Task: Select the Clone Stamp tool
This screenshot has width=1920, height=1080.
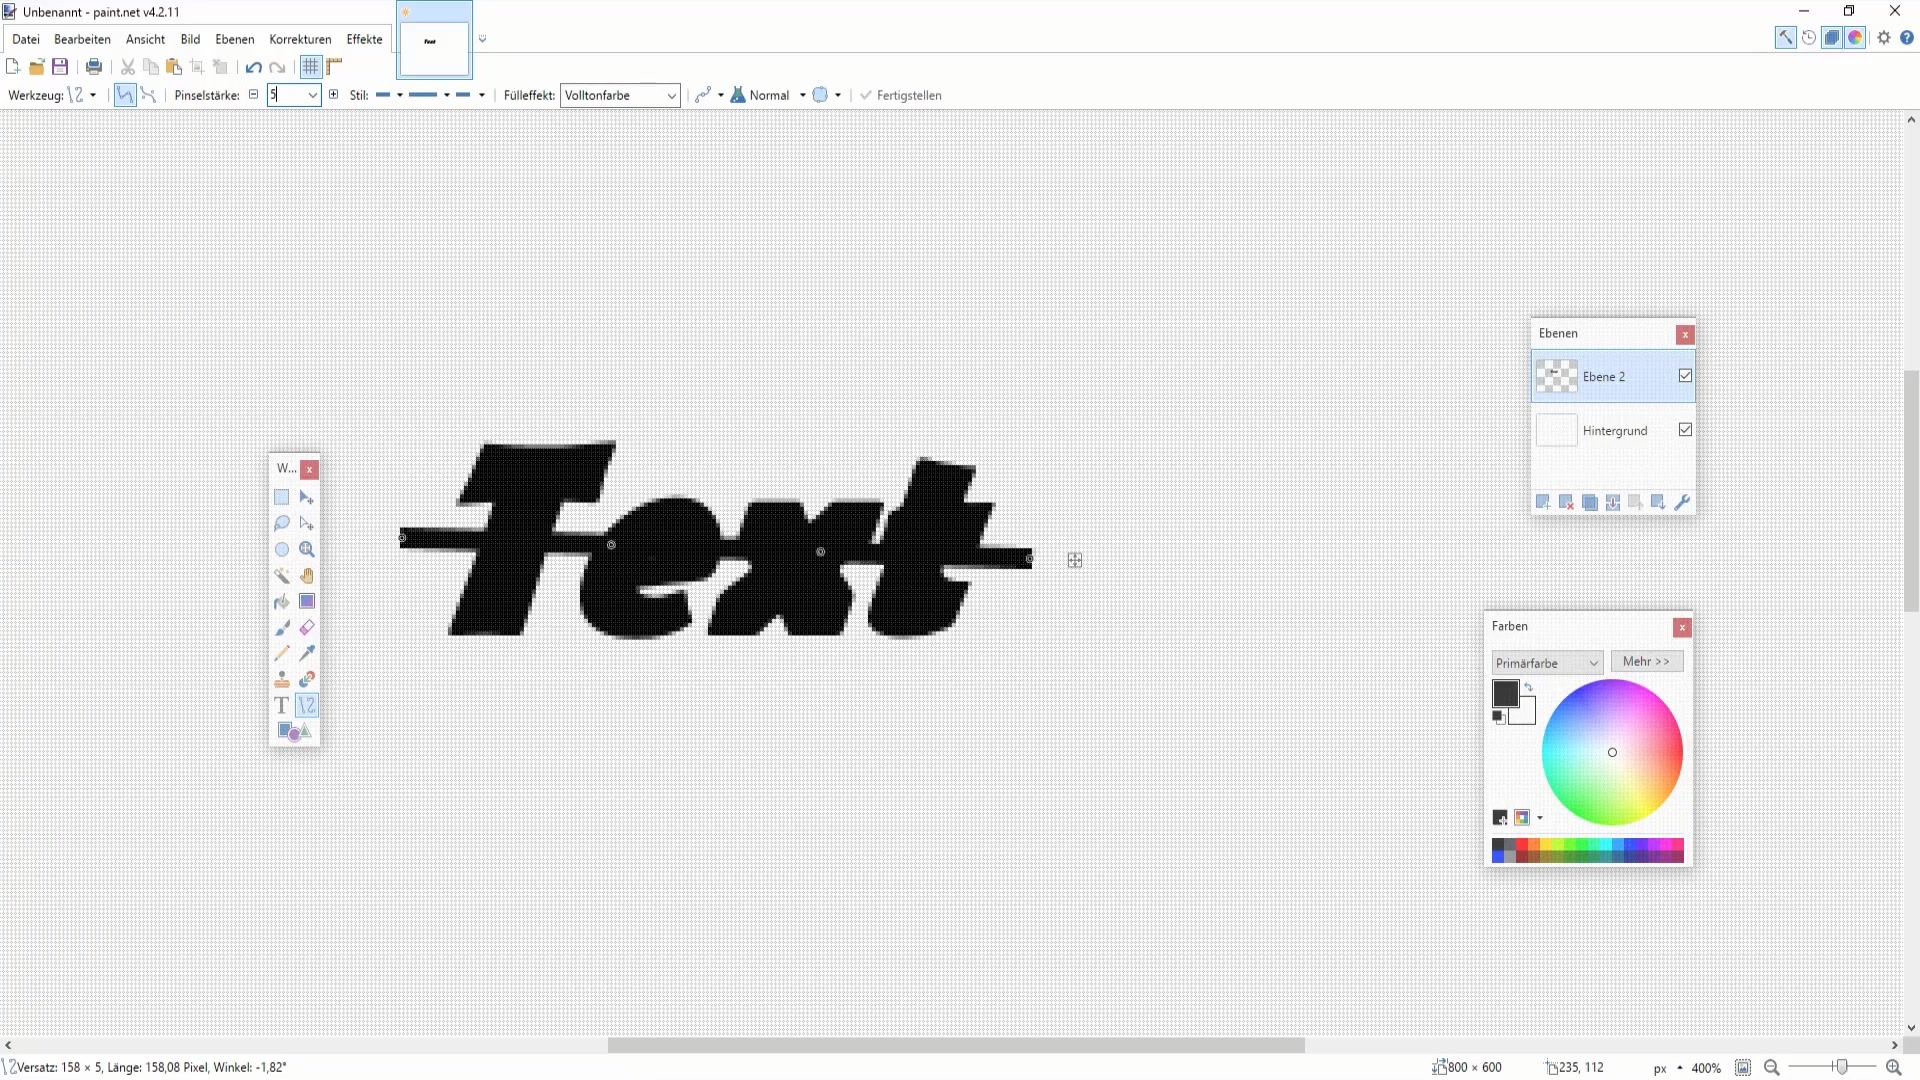Action: coord(282,680)
